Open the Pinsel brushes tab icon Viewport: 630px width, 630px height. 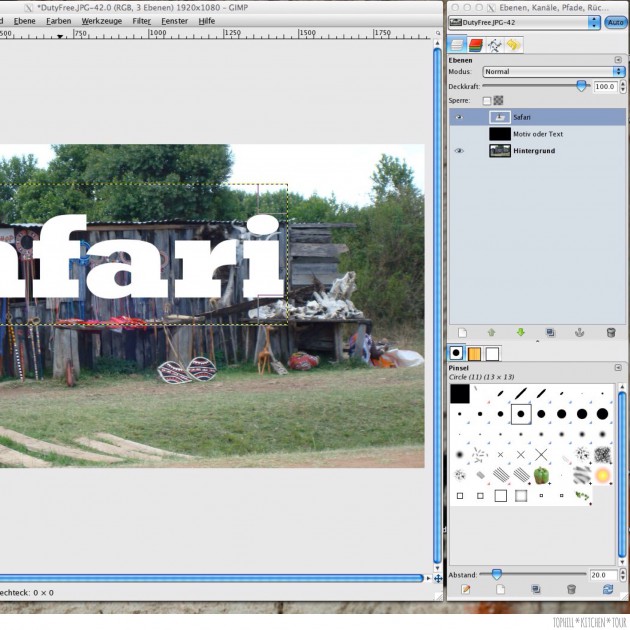click(456, 353)
